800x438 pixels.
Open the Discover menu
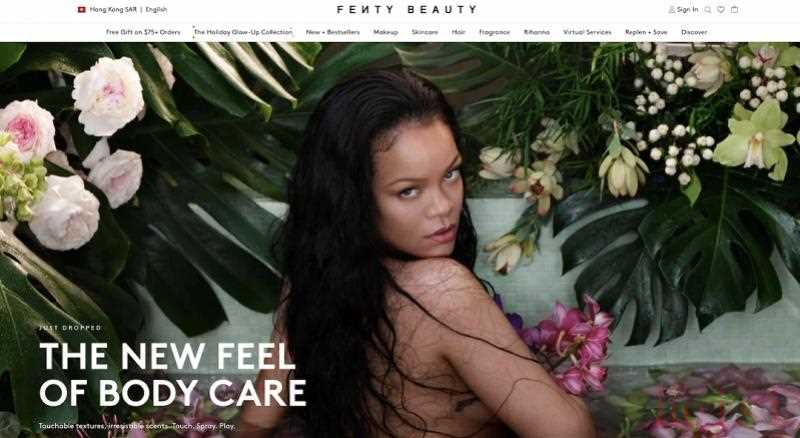[x=694, y=32]
